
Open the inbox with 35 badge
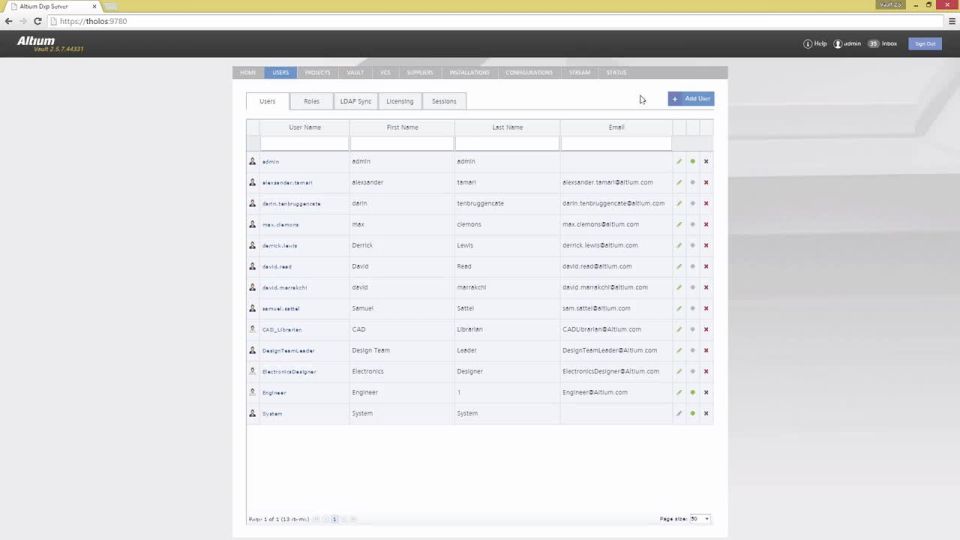[x=882, y=44]
